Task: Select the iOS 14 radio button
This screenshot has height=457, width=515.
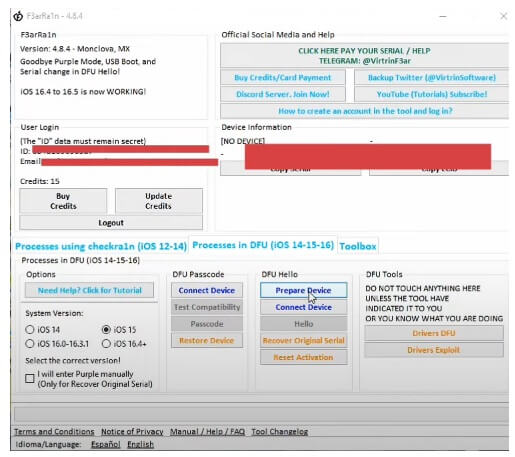Action: click(x=43, y=330)
